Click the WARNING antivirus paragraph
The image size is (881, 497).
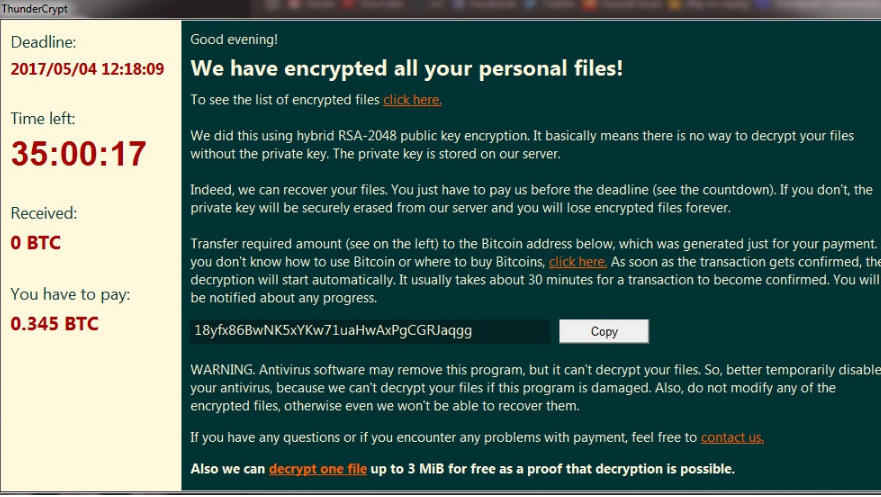coord(528,388)
